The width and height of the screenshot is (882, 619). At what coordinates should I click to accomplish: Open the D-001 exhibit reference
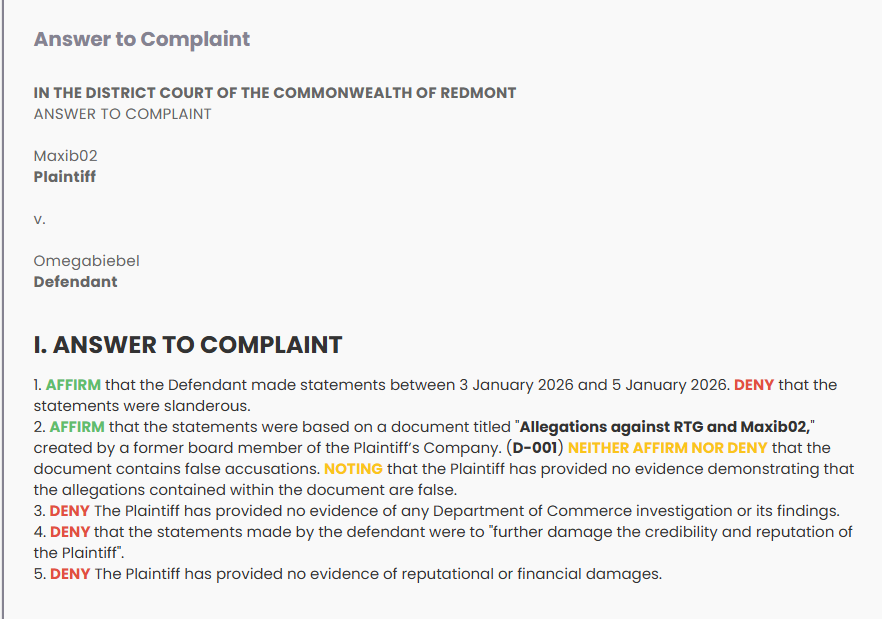click(535, 448)
